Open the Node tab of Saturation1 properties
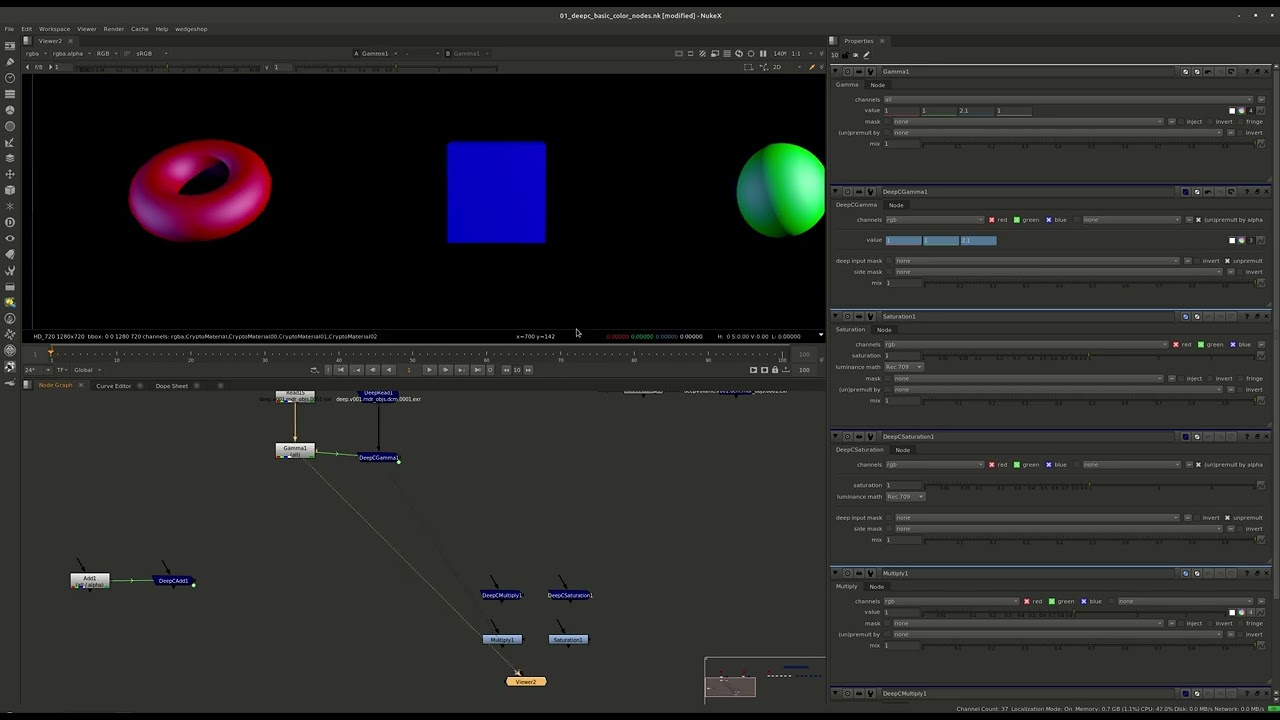Viewport: 1280px width, 720px height. 884,330
